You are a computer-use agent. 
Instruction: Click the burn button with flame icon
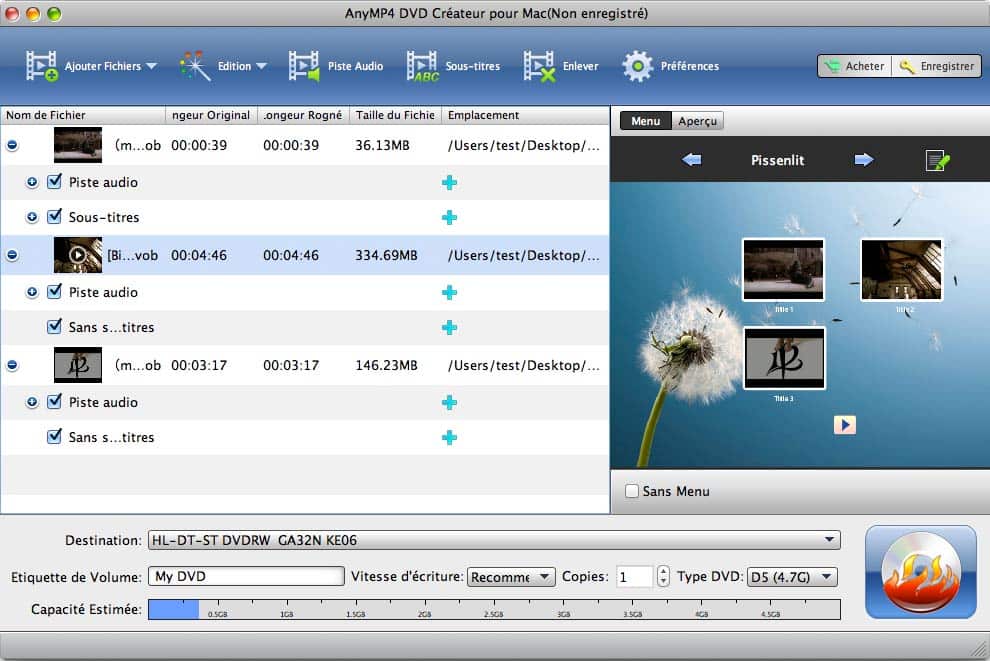tap(919, 570)
